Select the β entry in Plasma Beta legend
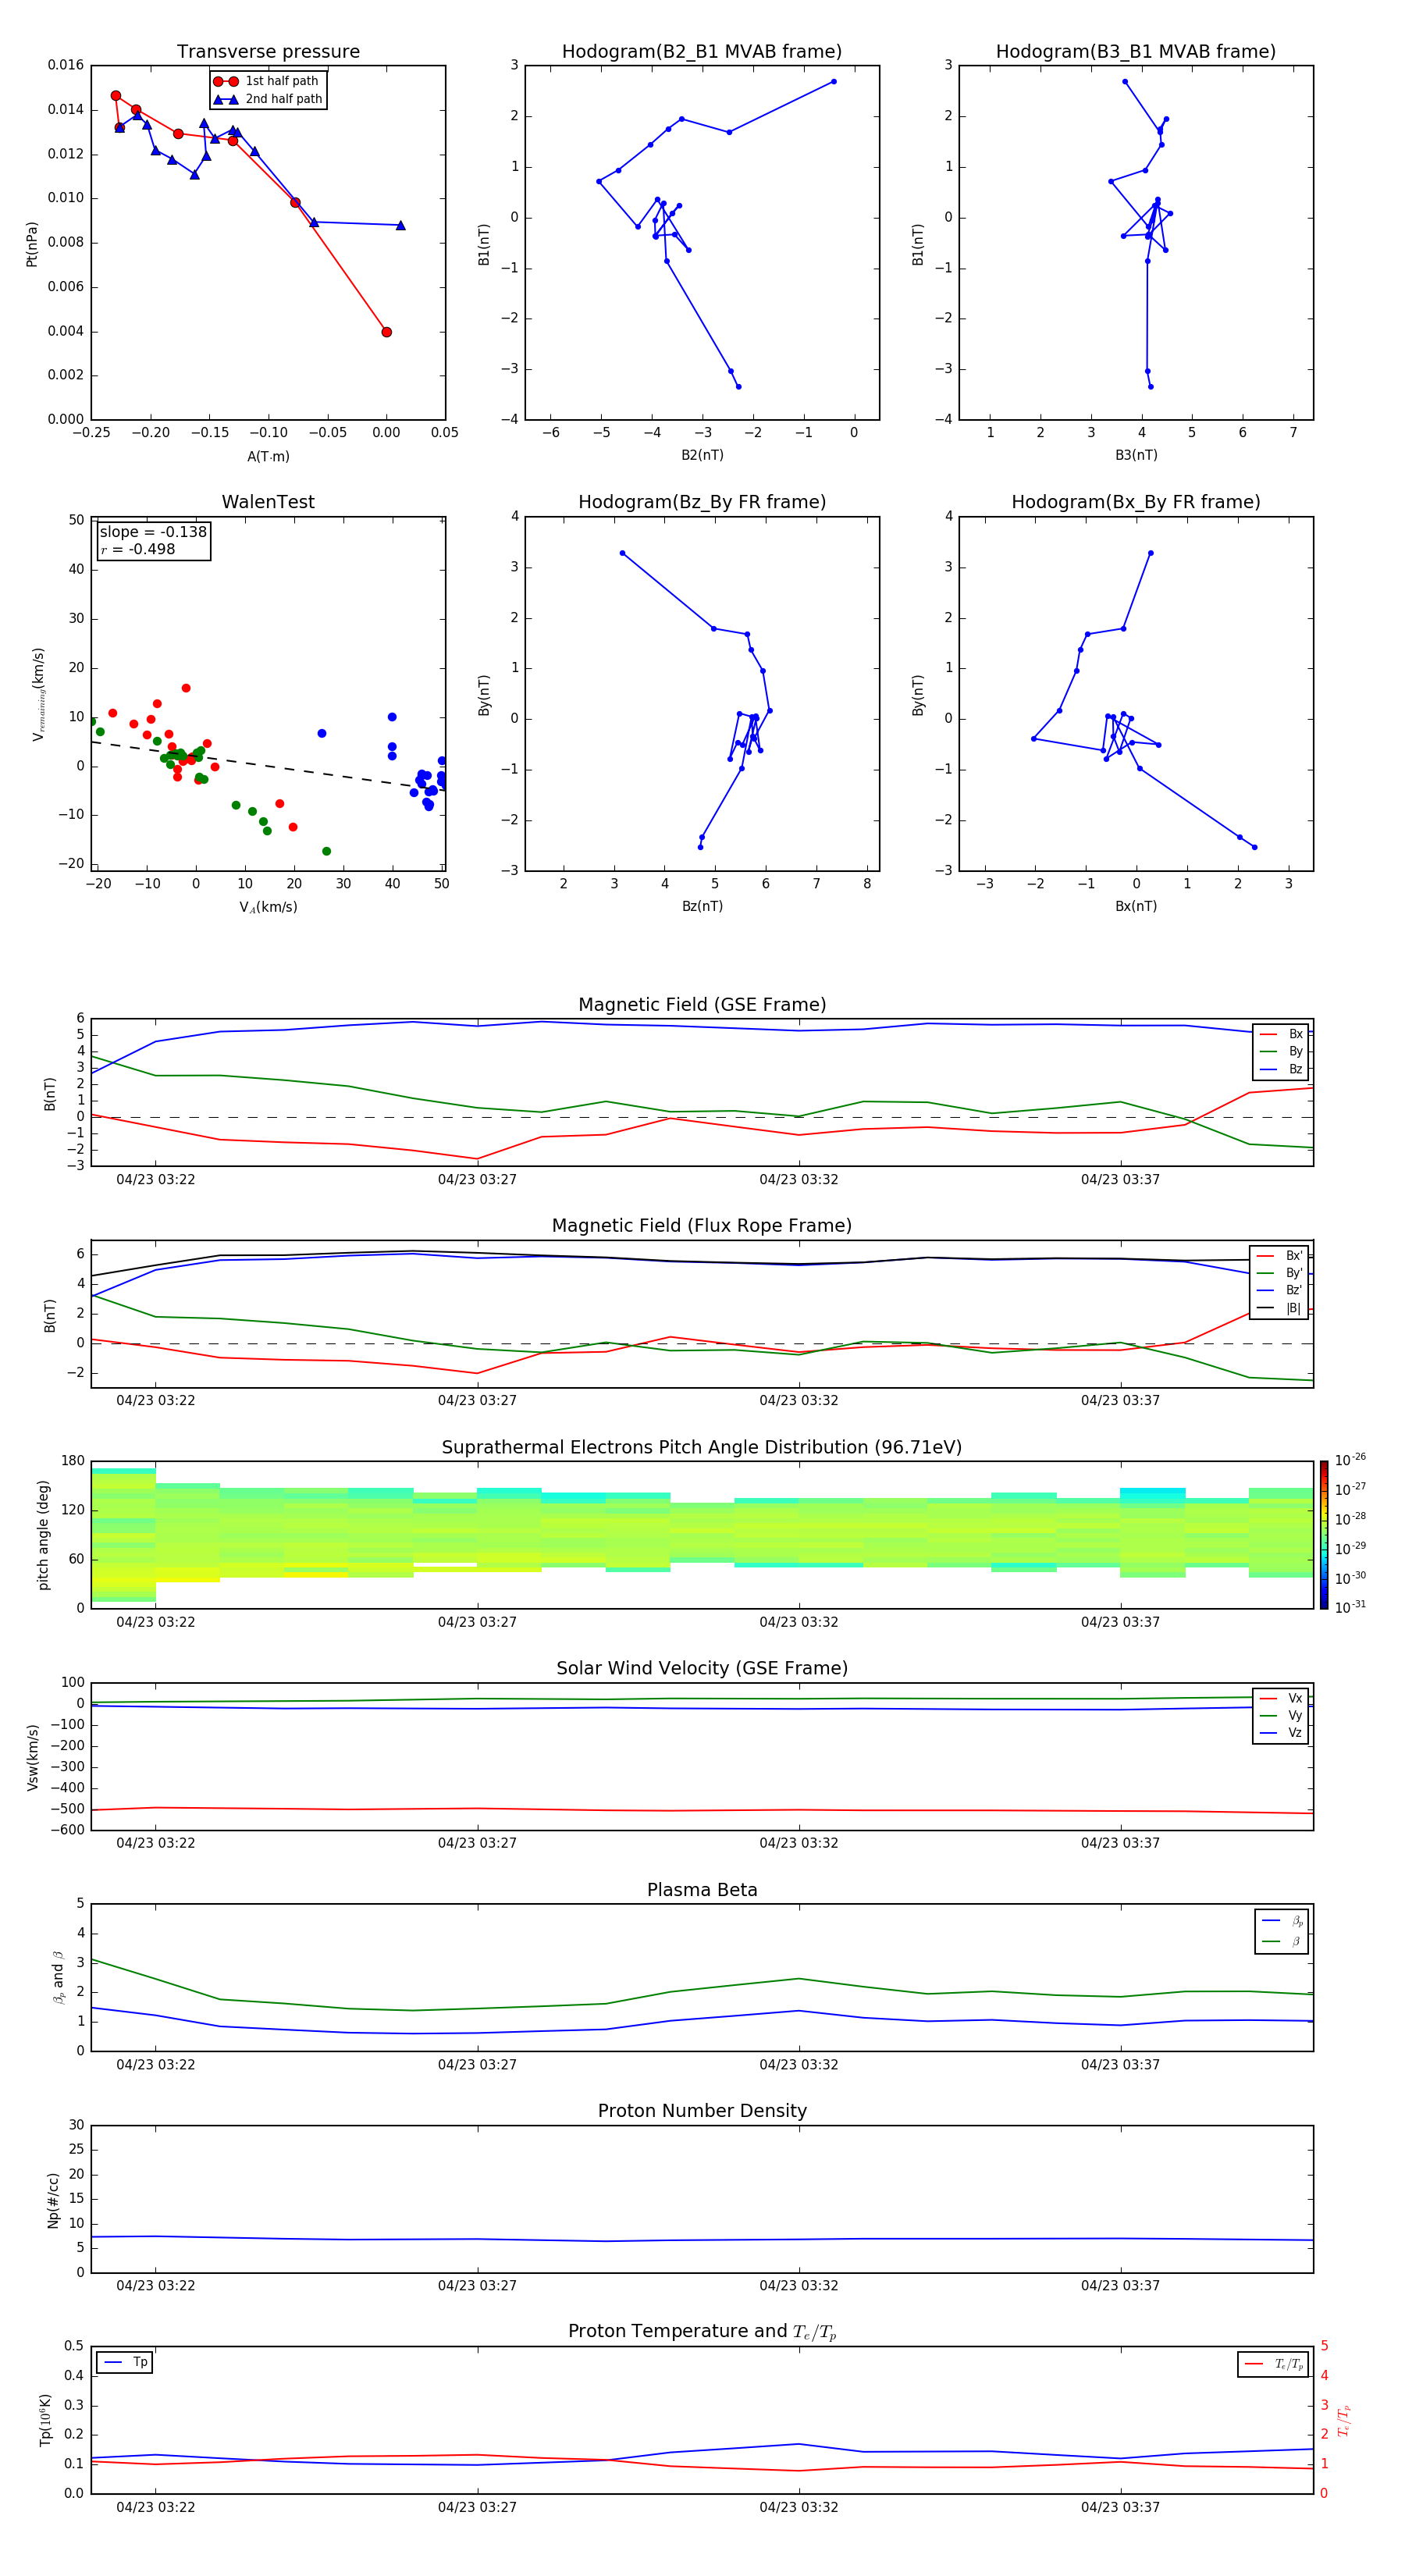The width and height of the screenshot is (1405, 2576). [x=1282, y=1941]
